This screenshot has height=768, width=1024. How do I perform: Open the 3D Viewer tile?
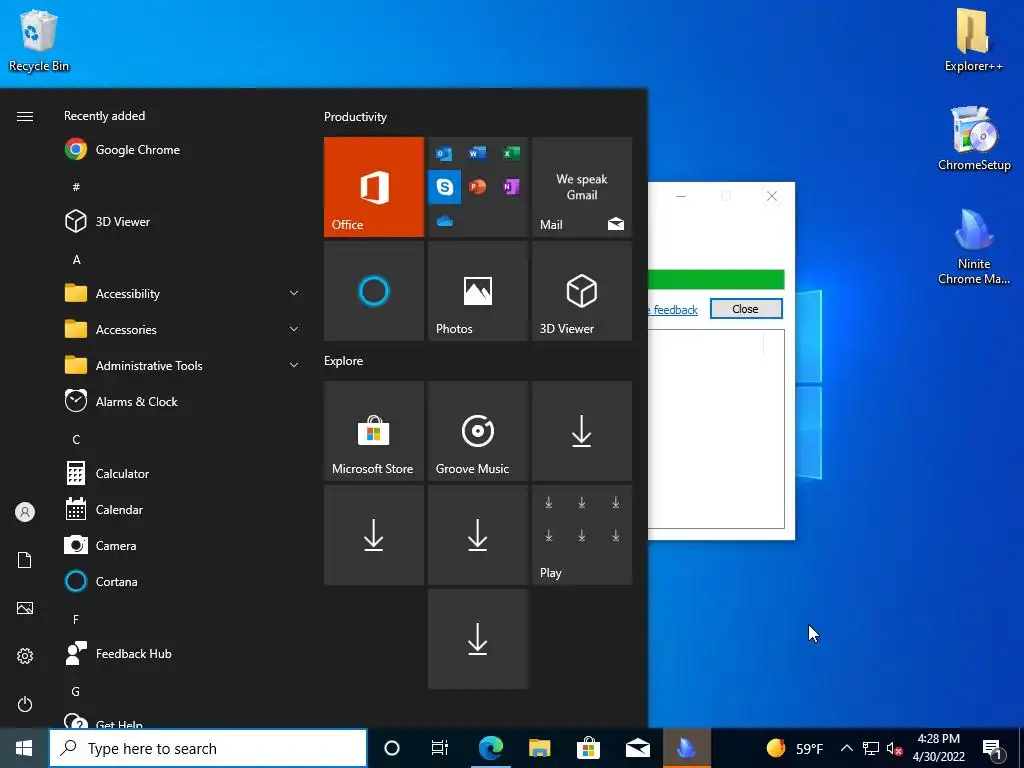582,291
